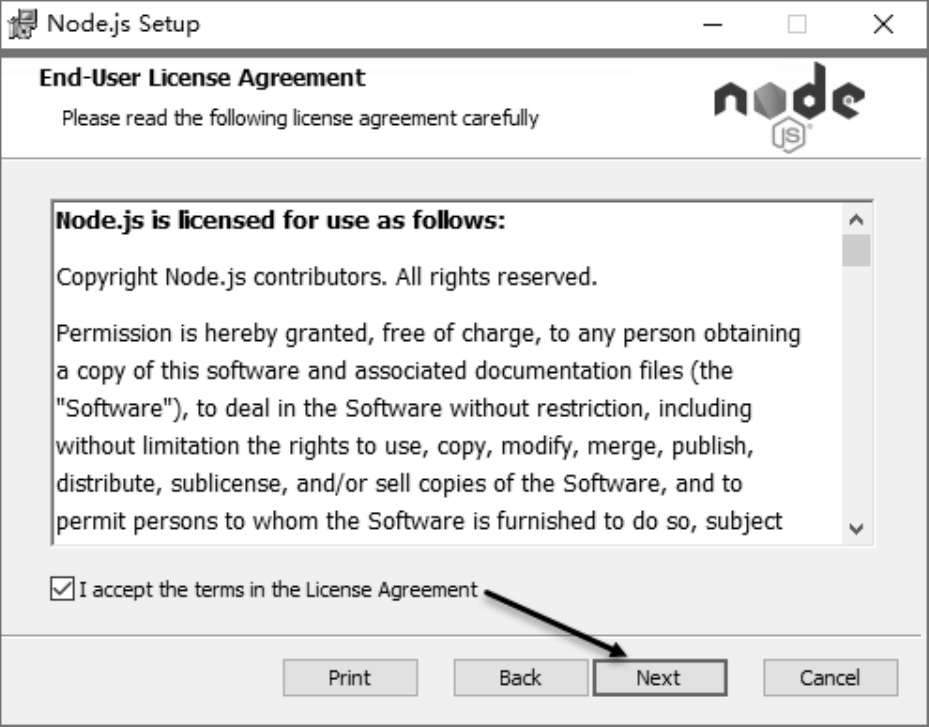Click the "End-User License Agreement" heading

click(202, 77)
